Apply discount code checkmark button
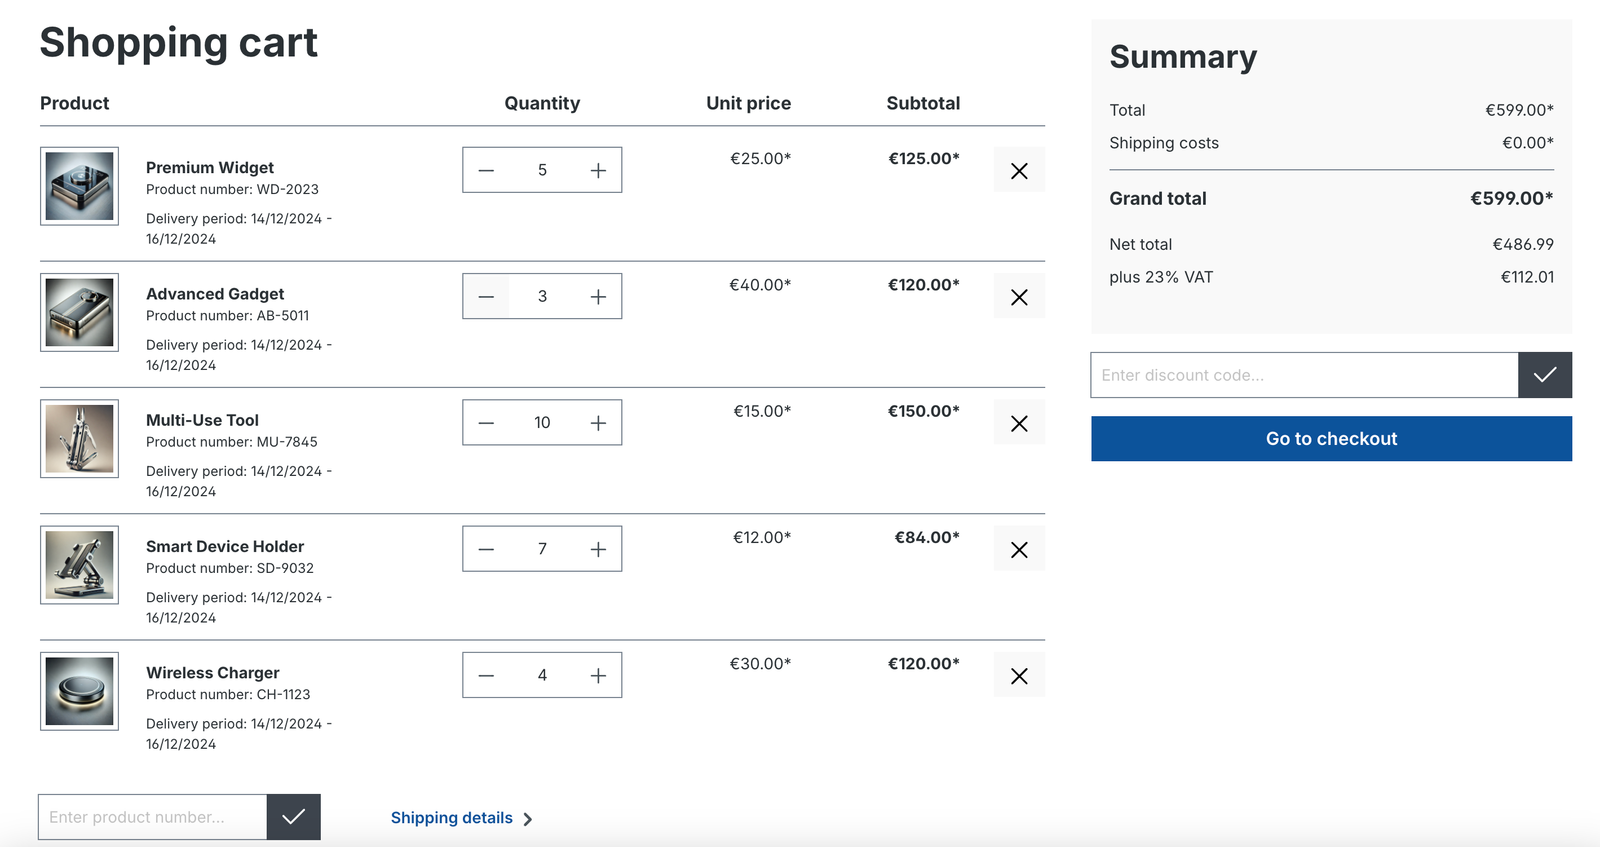1600x847 pixels. click(x=1544, y=375)
